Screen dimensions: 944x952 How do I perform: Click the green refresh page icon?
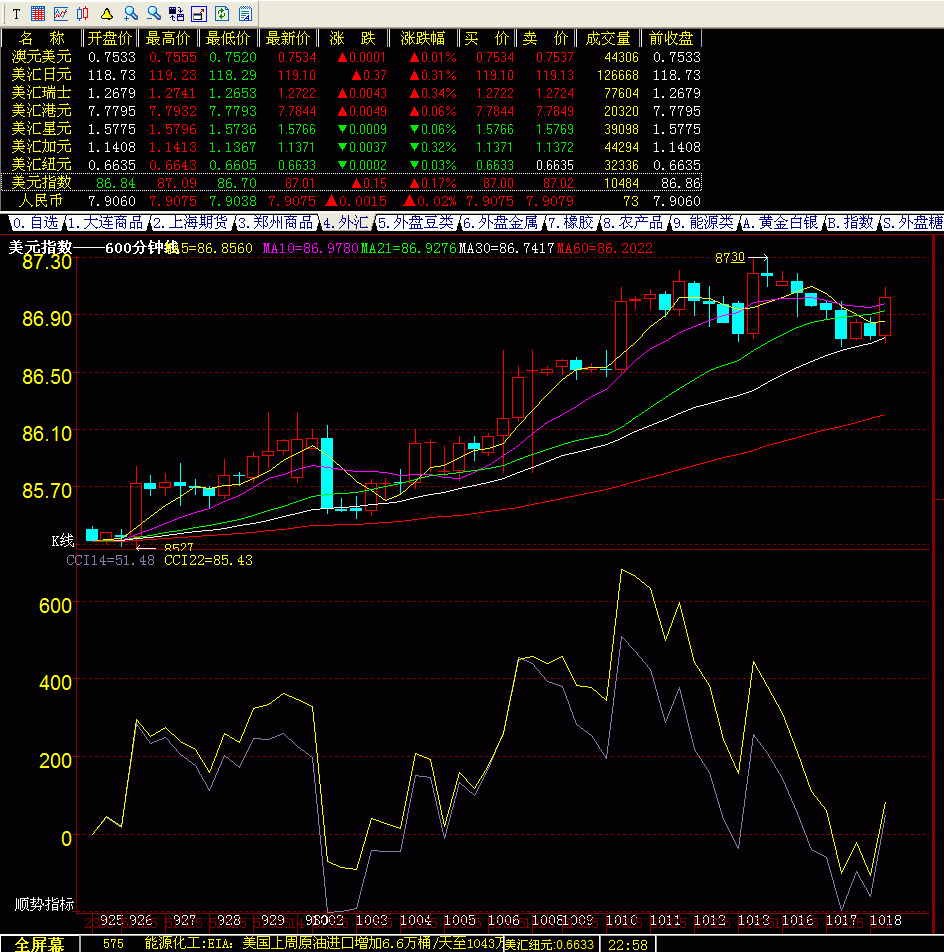[222, 13]
